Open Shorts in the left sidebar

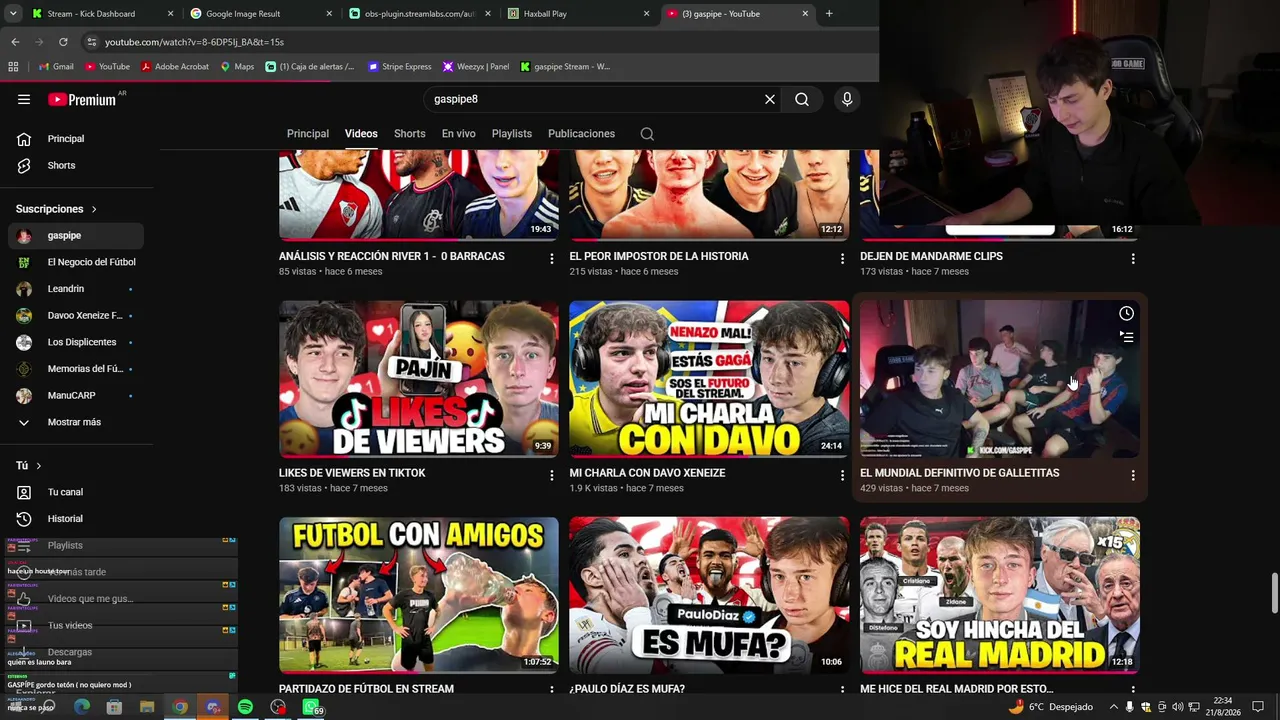coord(76,165)
